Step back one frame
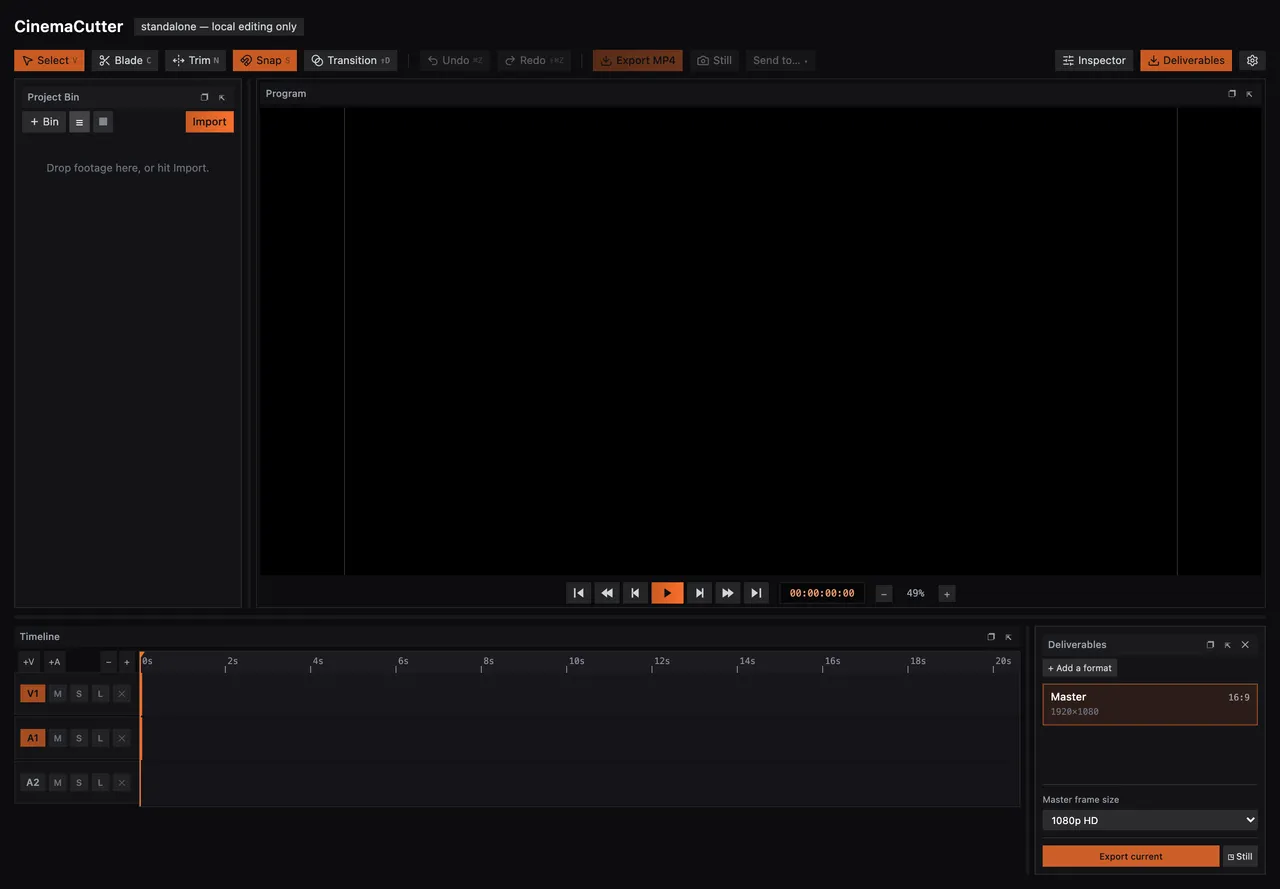The height and width of the screenshot is (889, 1280). tap(635, 593)
